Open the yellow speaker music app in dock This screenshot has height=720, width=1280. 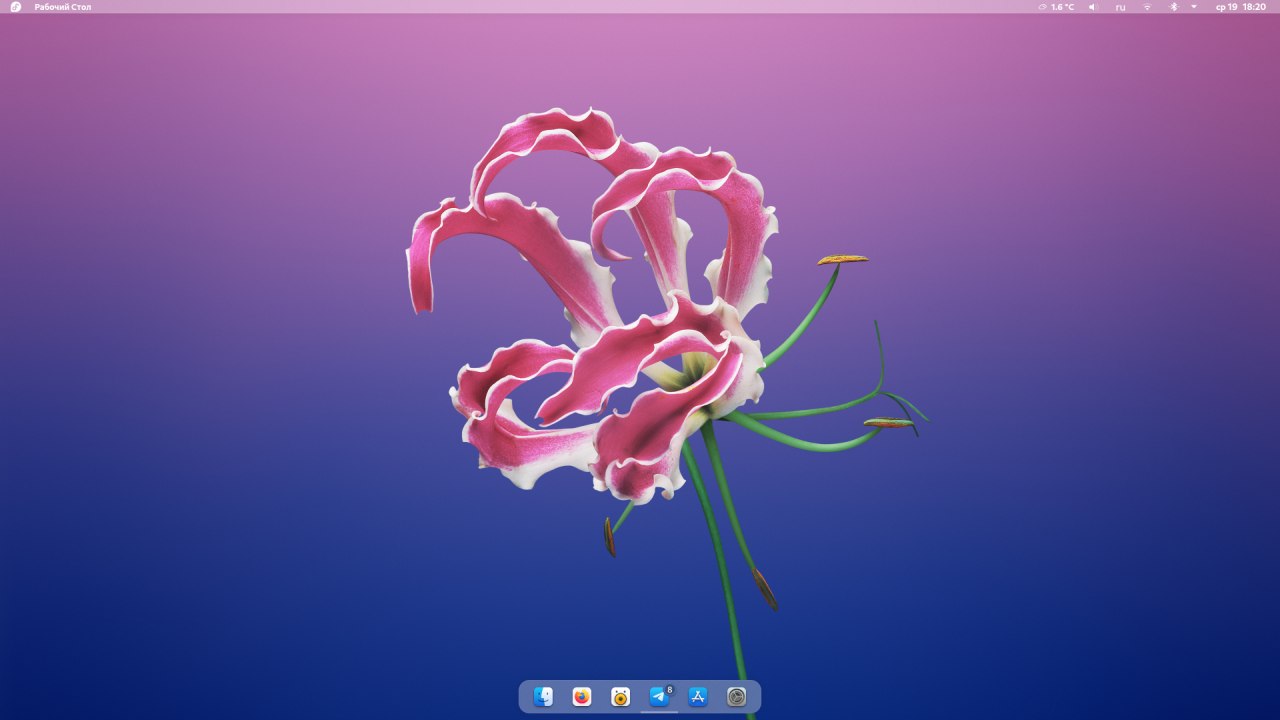[x=620, y=697]
